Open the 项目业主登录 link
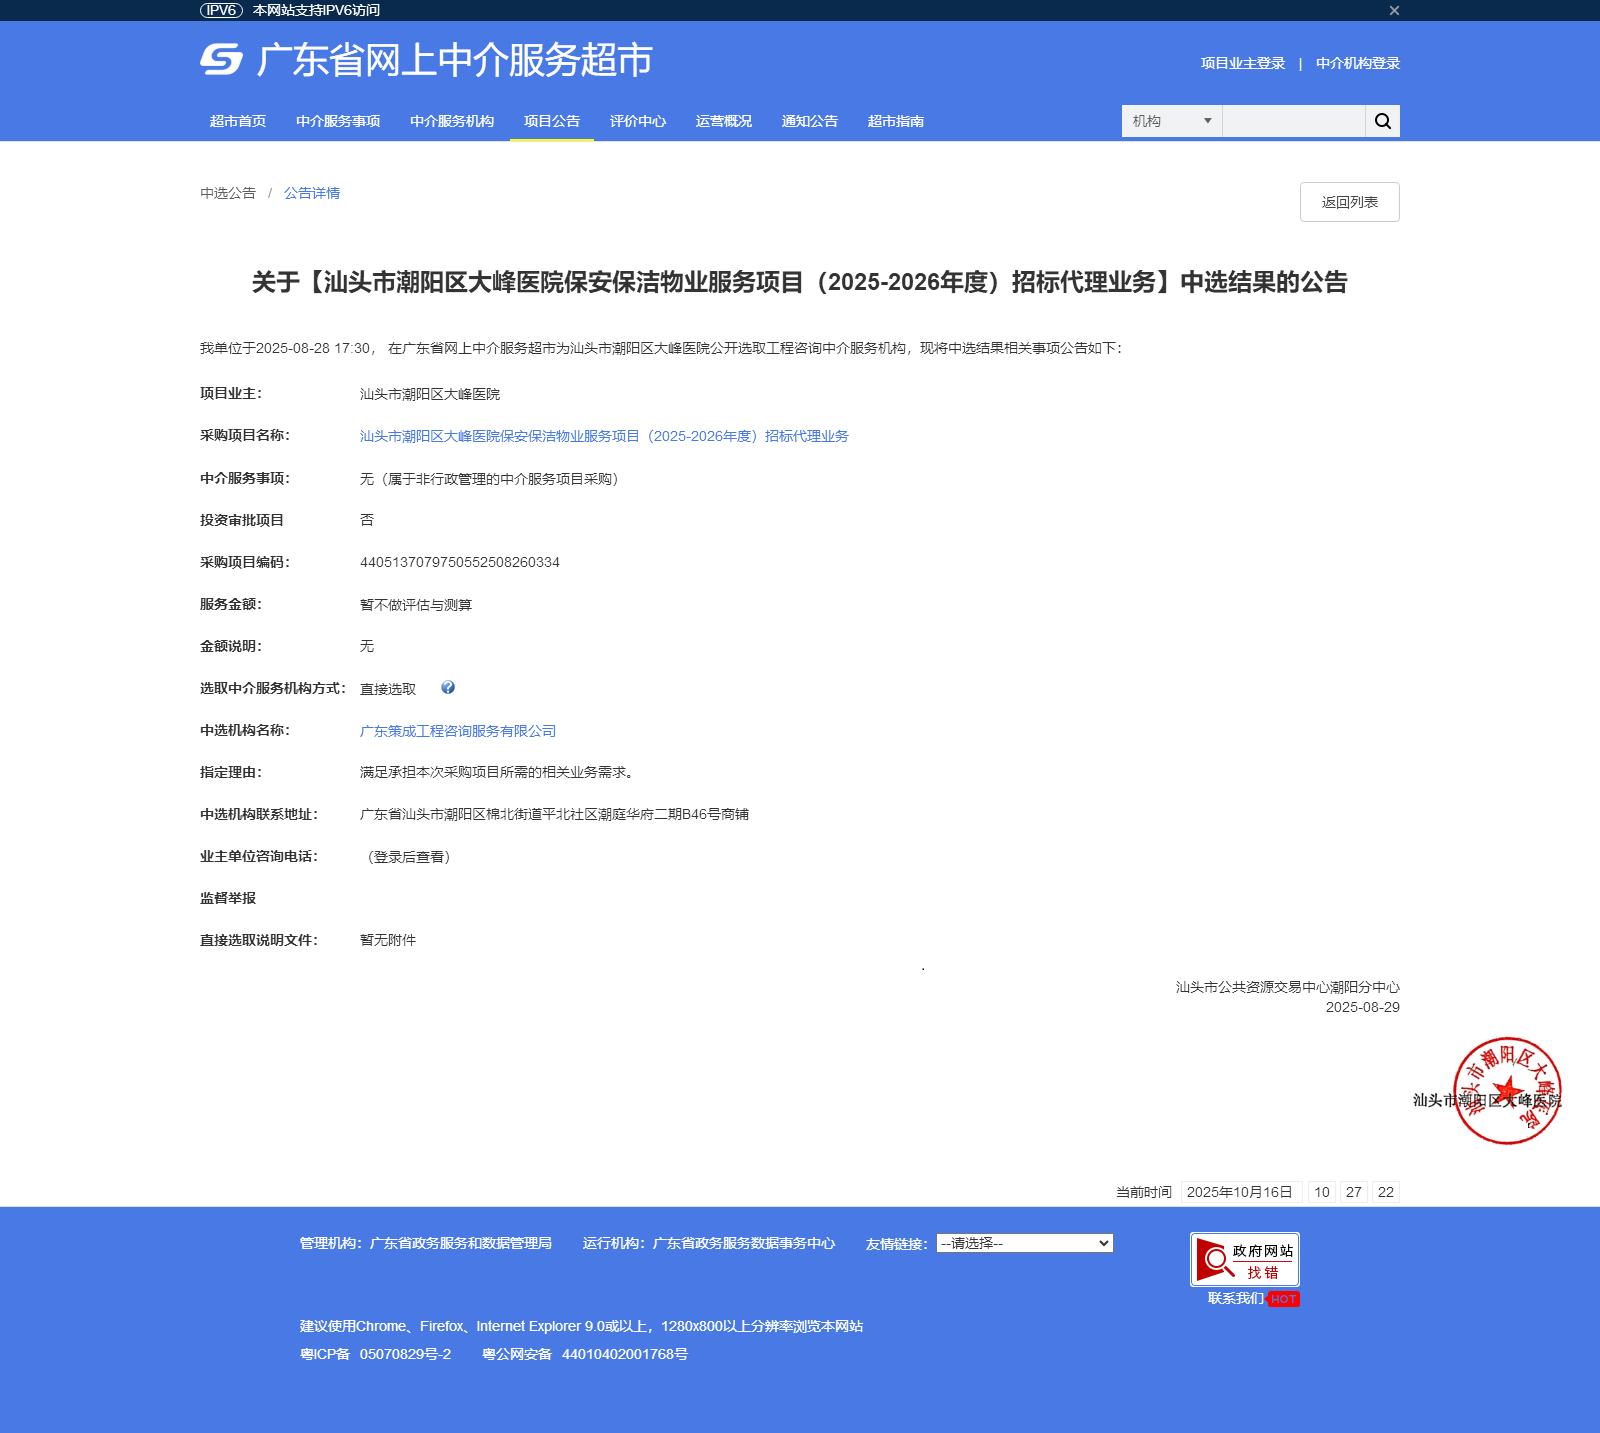The height and width of the screenshot is (1433, 1600). (1242, 63)
